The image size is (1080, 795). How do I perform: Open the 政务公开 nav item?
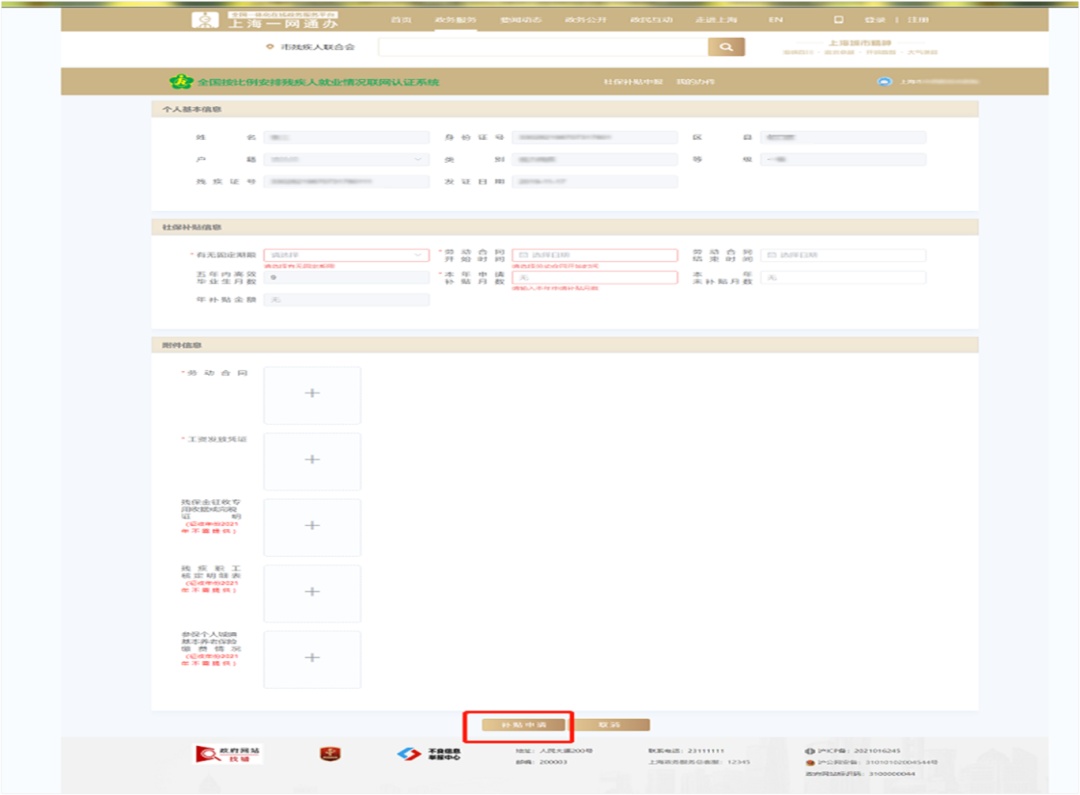coord(585,20)
